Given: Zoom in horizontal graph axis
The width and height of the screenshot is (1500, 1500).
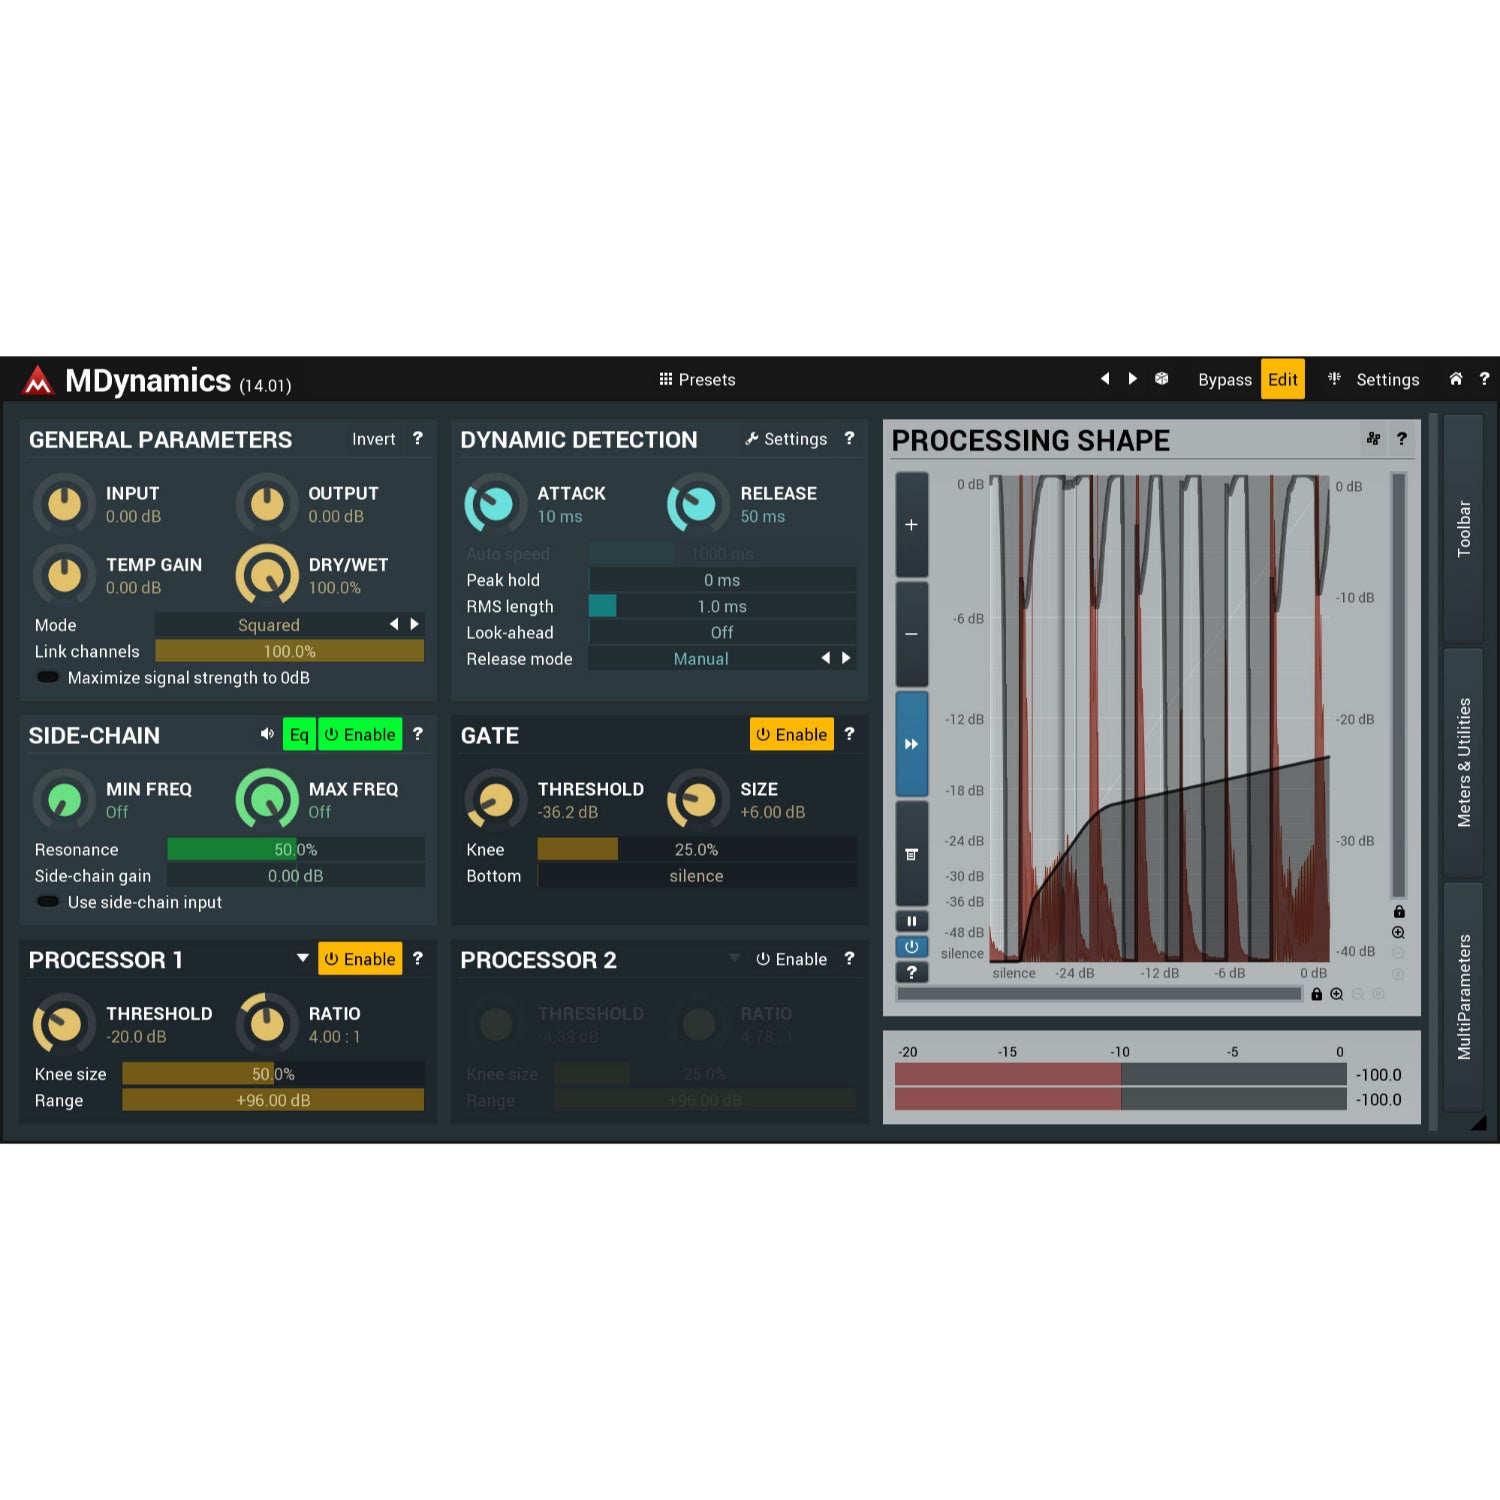Looking at the screenshot, I should [x=1336, y=994].
